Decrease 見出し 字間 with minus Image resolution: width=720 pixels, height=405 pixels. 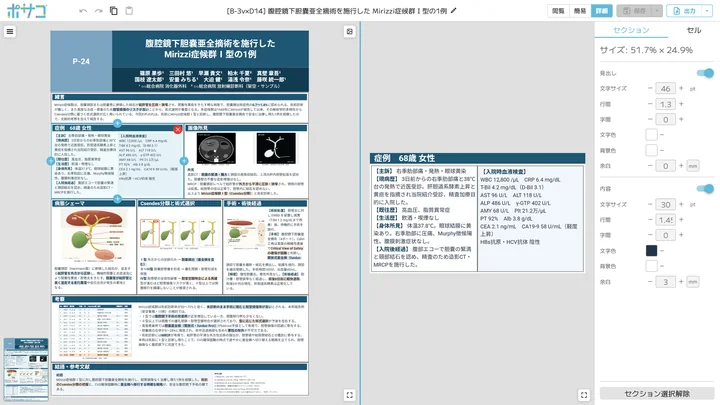coord(650,119)
